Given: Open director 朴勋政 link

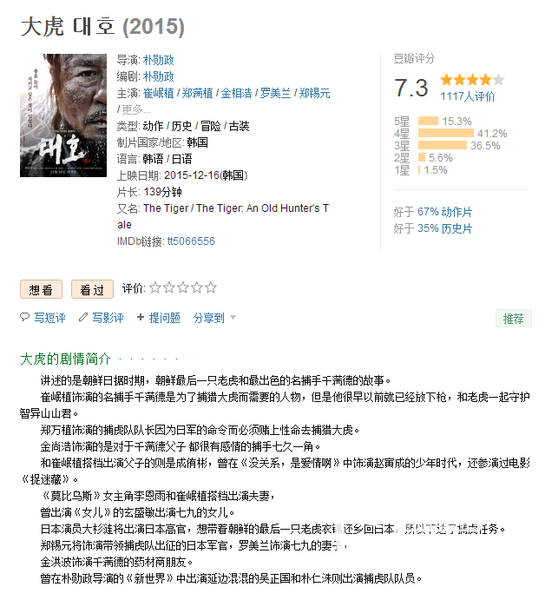Looking at the screenshot, I should 158,60.
